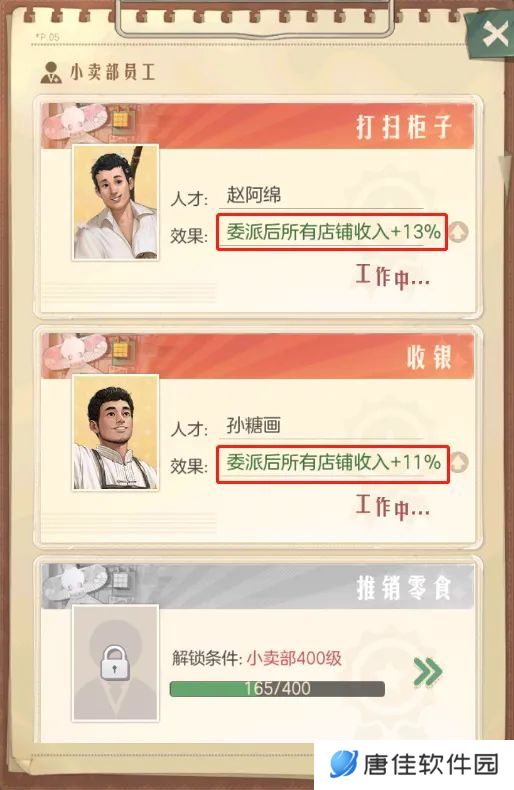
Task: Tap the grey hat icon in 推销零食 banner
Action: tap(76, 582)
